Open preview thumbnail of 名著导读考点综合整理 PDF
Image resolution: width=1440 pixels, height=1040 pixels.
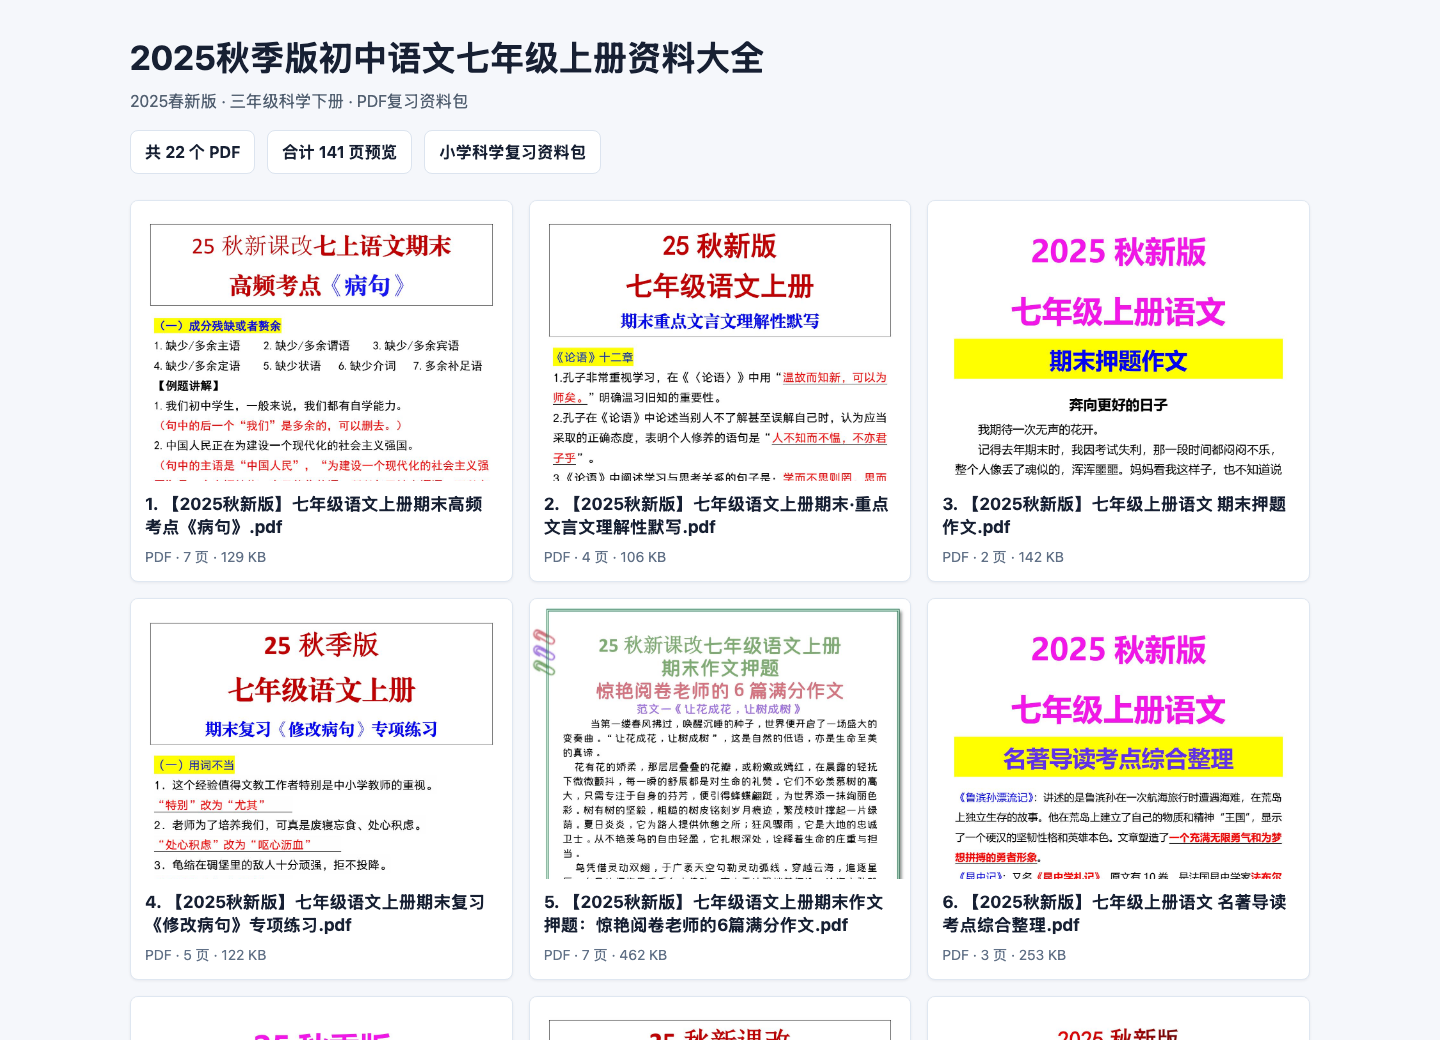coord(1118,739)
